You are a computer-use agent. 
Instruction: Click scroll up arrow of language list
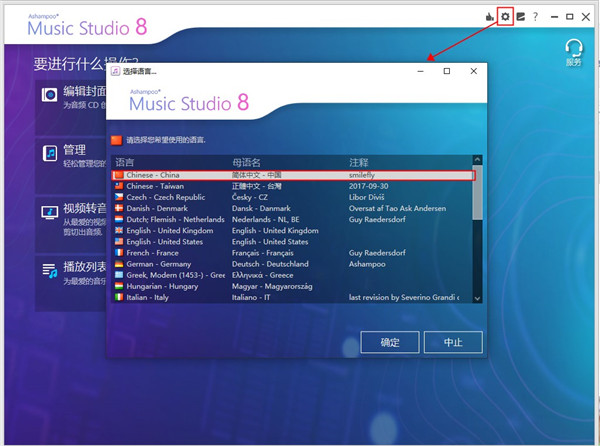pyautogui.click(x=477, y=159)
